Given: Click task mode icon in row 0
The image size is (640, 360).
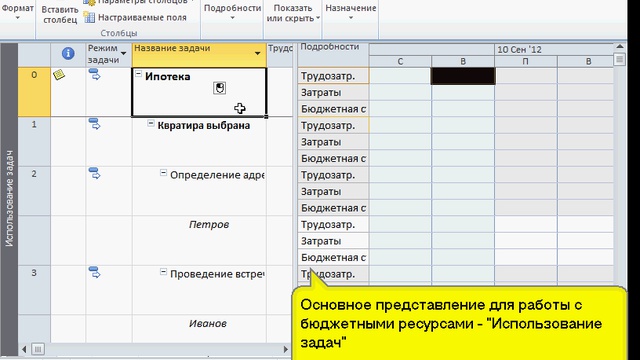Looking at the screenshot, I should (94, 74).
